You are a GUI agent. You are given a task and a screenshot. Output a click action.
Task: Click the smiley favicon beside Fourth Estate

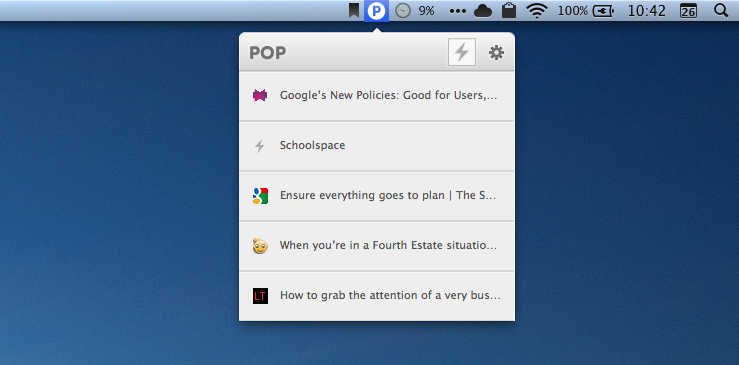pos(260,246)
